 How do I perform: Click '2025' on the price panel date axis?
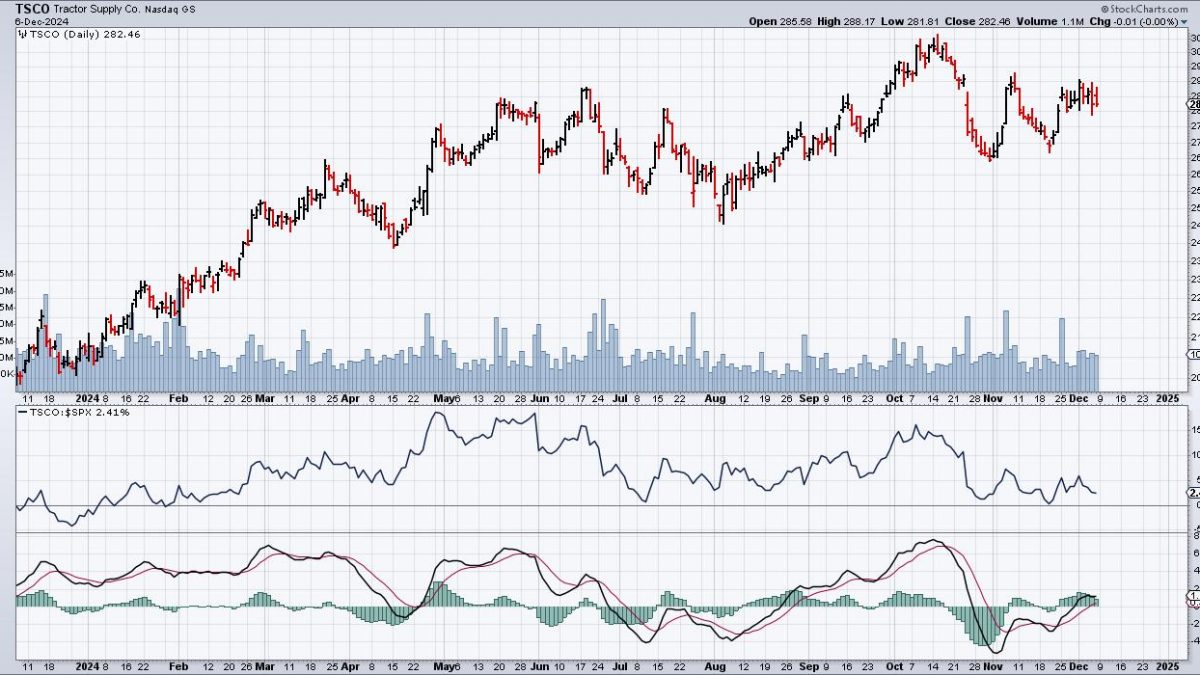[1166, 397]
